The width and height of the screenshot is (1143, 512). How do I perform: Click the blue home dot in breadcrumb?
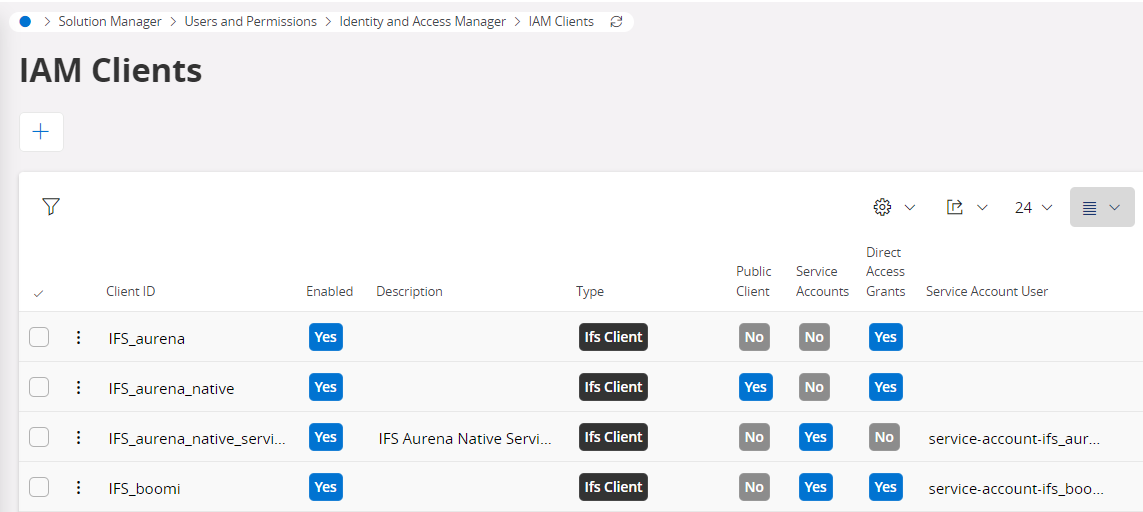pyautogui.click(x=25, y=21)
